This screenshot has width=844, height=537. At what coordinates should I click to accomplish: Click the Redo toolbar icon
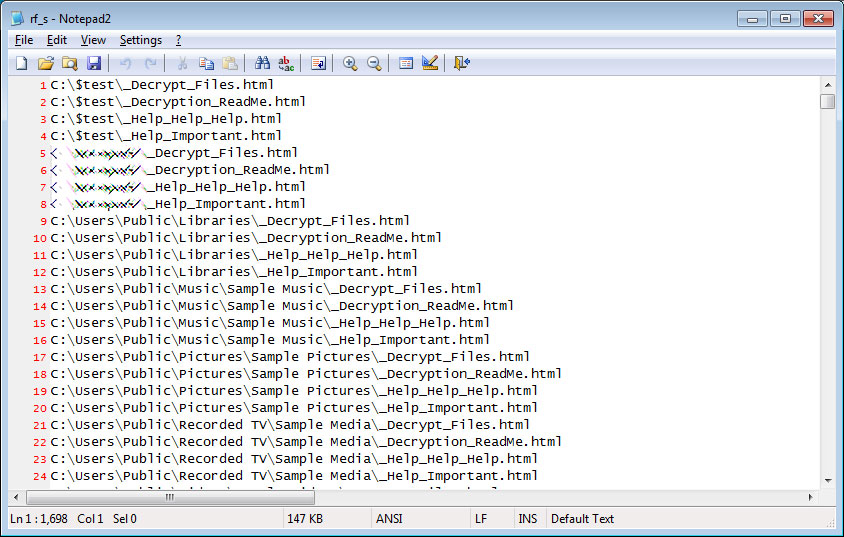[x=151, y=63]
